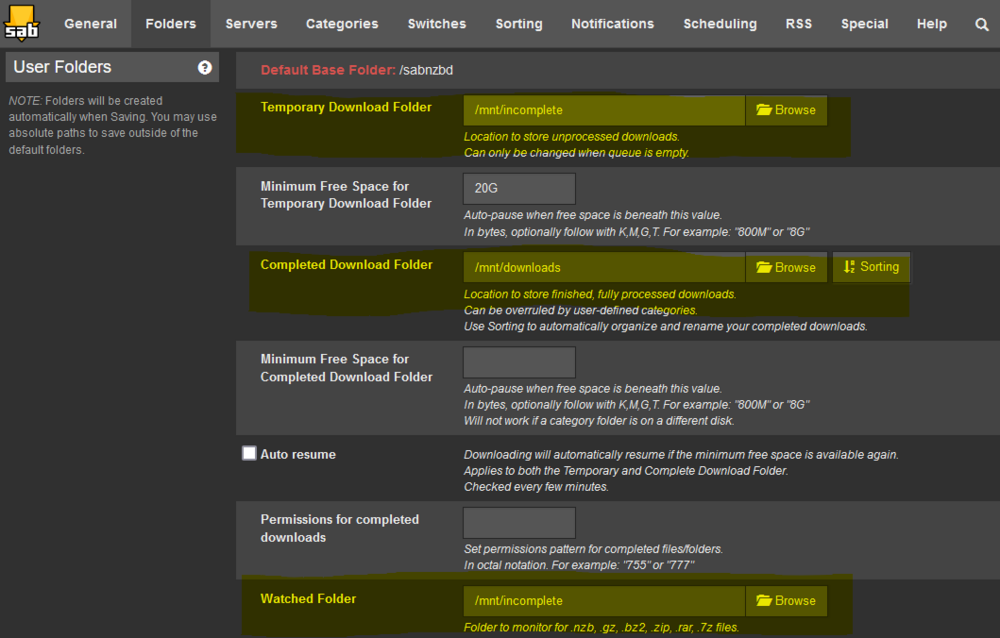Switch to the Scheduling tab

(720, 24)
